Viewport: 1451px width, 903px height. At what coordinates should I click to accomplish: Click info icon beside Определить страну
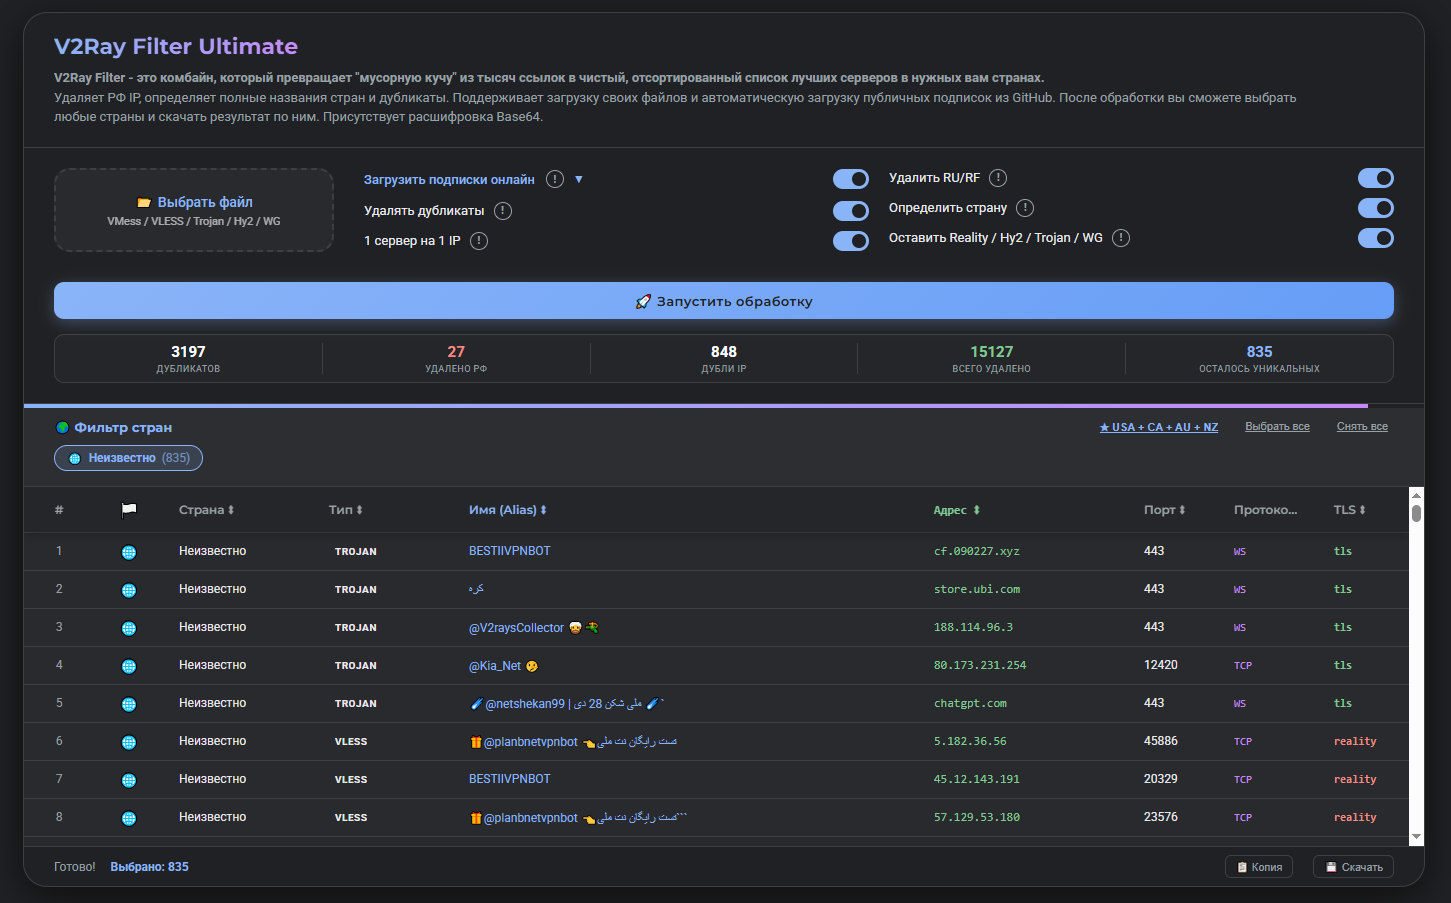[x=1025, y=208]
